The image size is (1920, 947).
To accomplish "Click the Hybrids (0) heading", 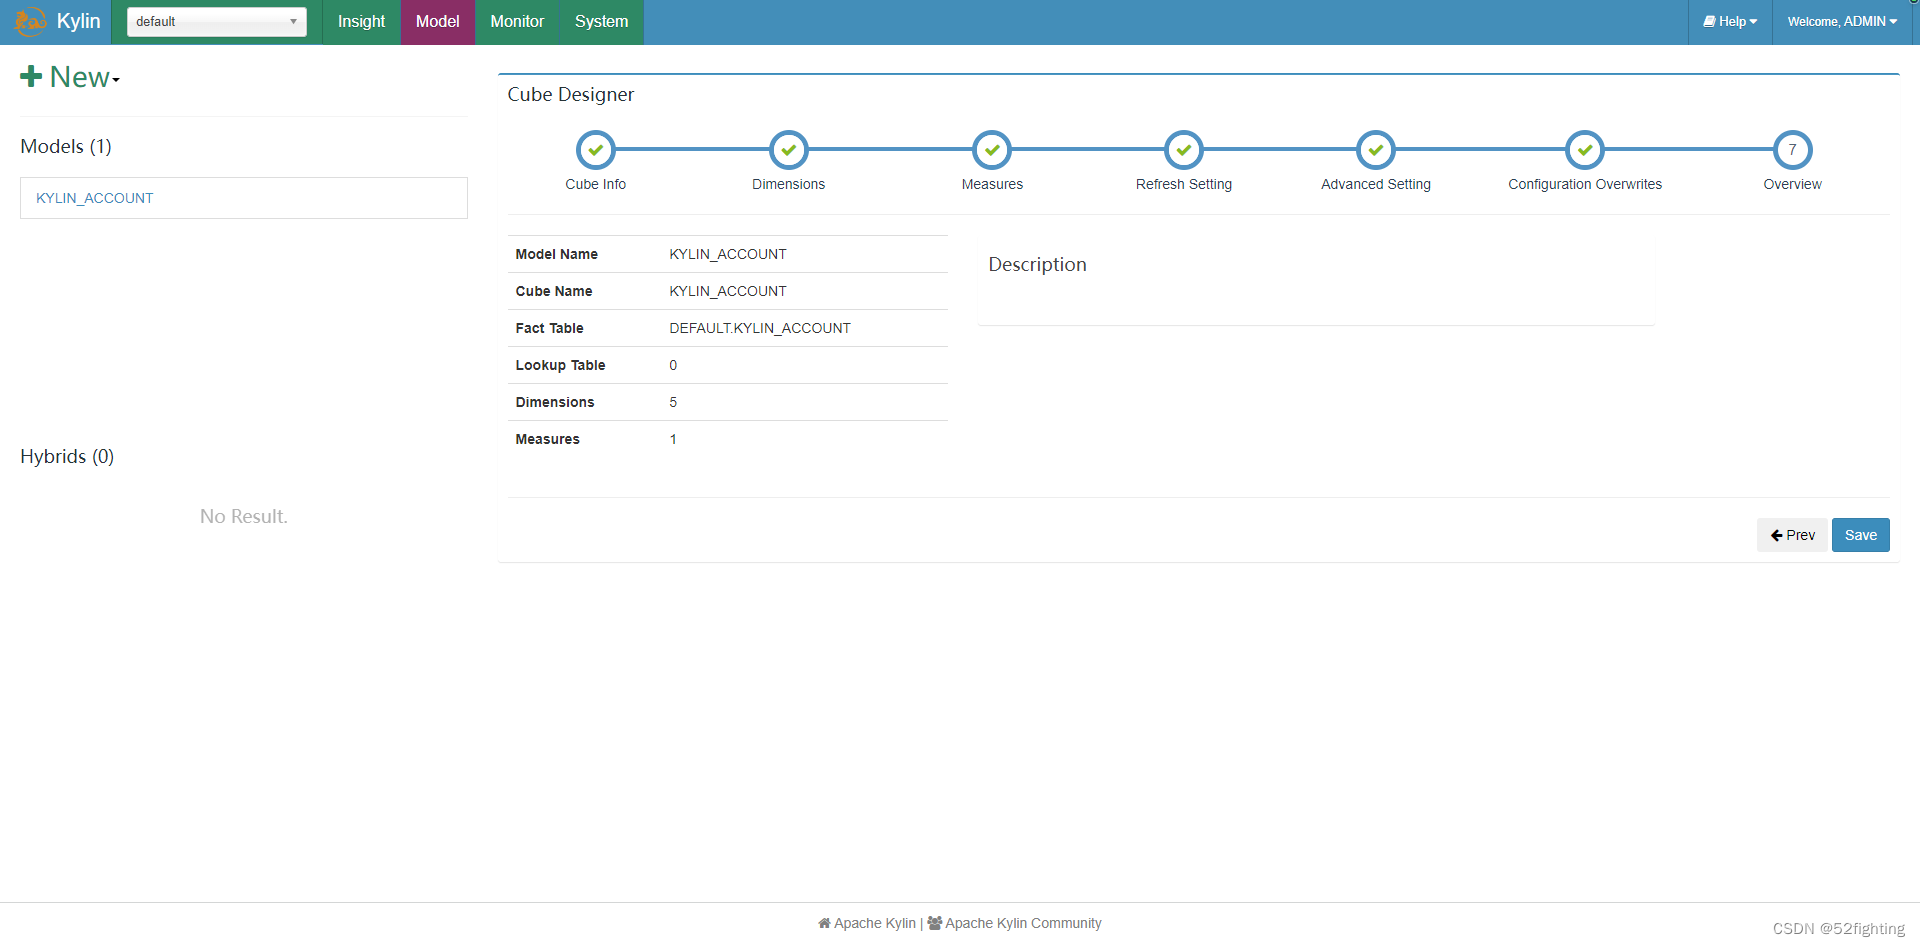I will point(67,456).
